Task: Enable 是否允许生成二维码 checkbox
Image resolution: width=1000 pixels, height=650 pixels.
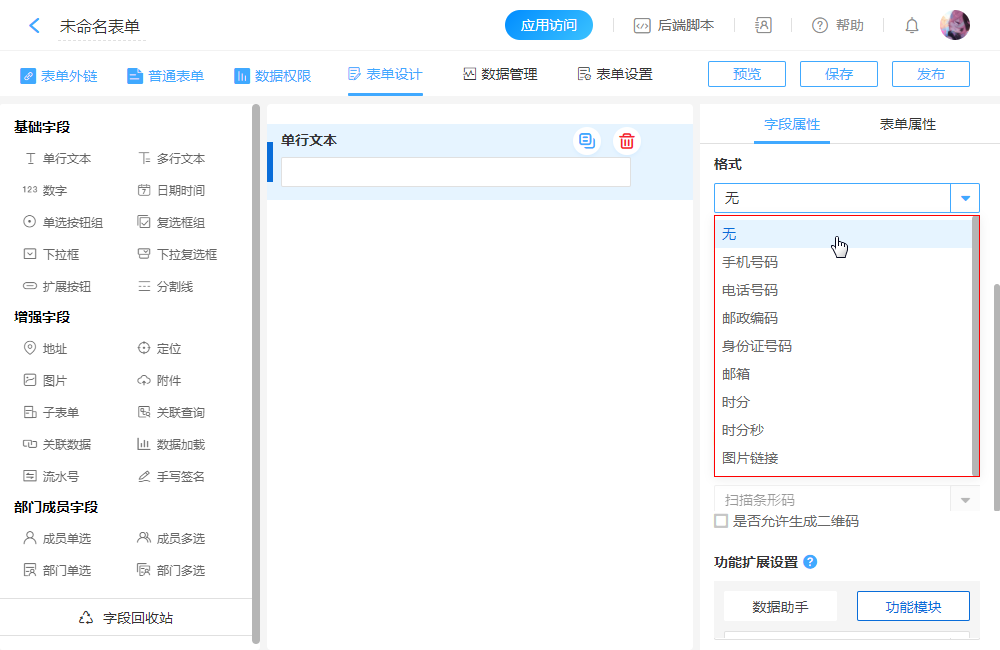Action: (721, 521)
